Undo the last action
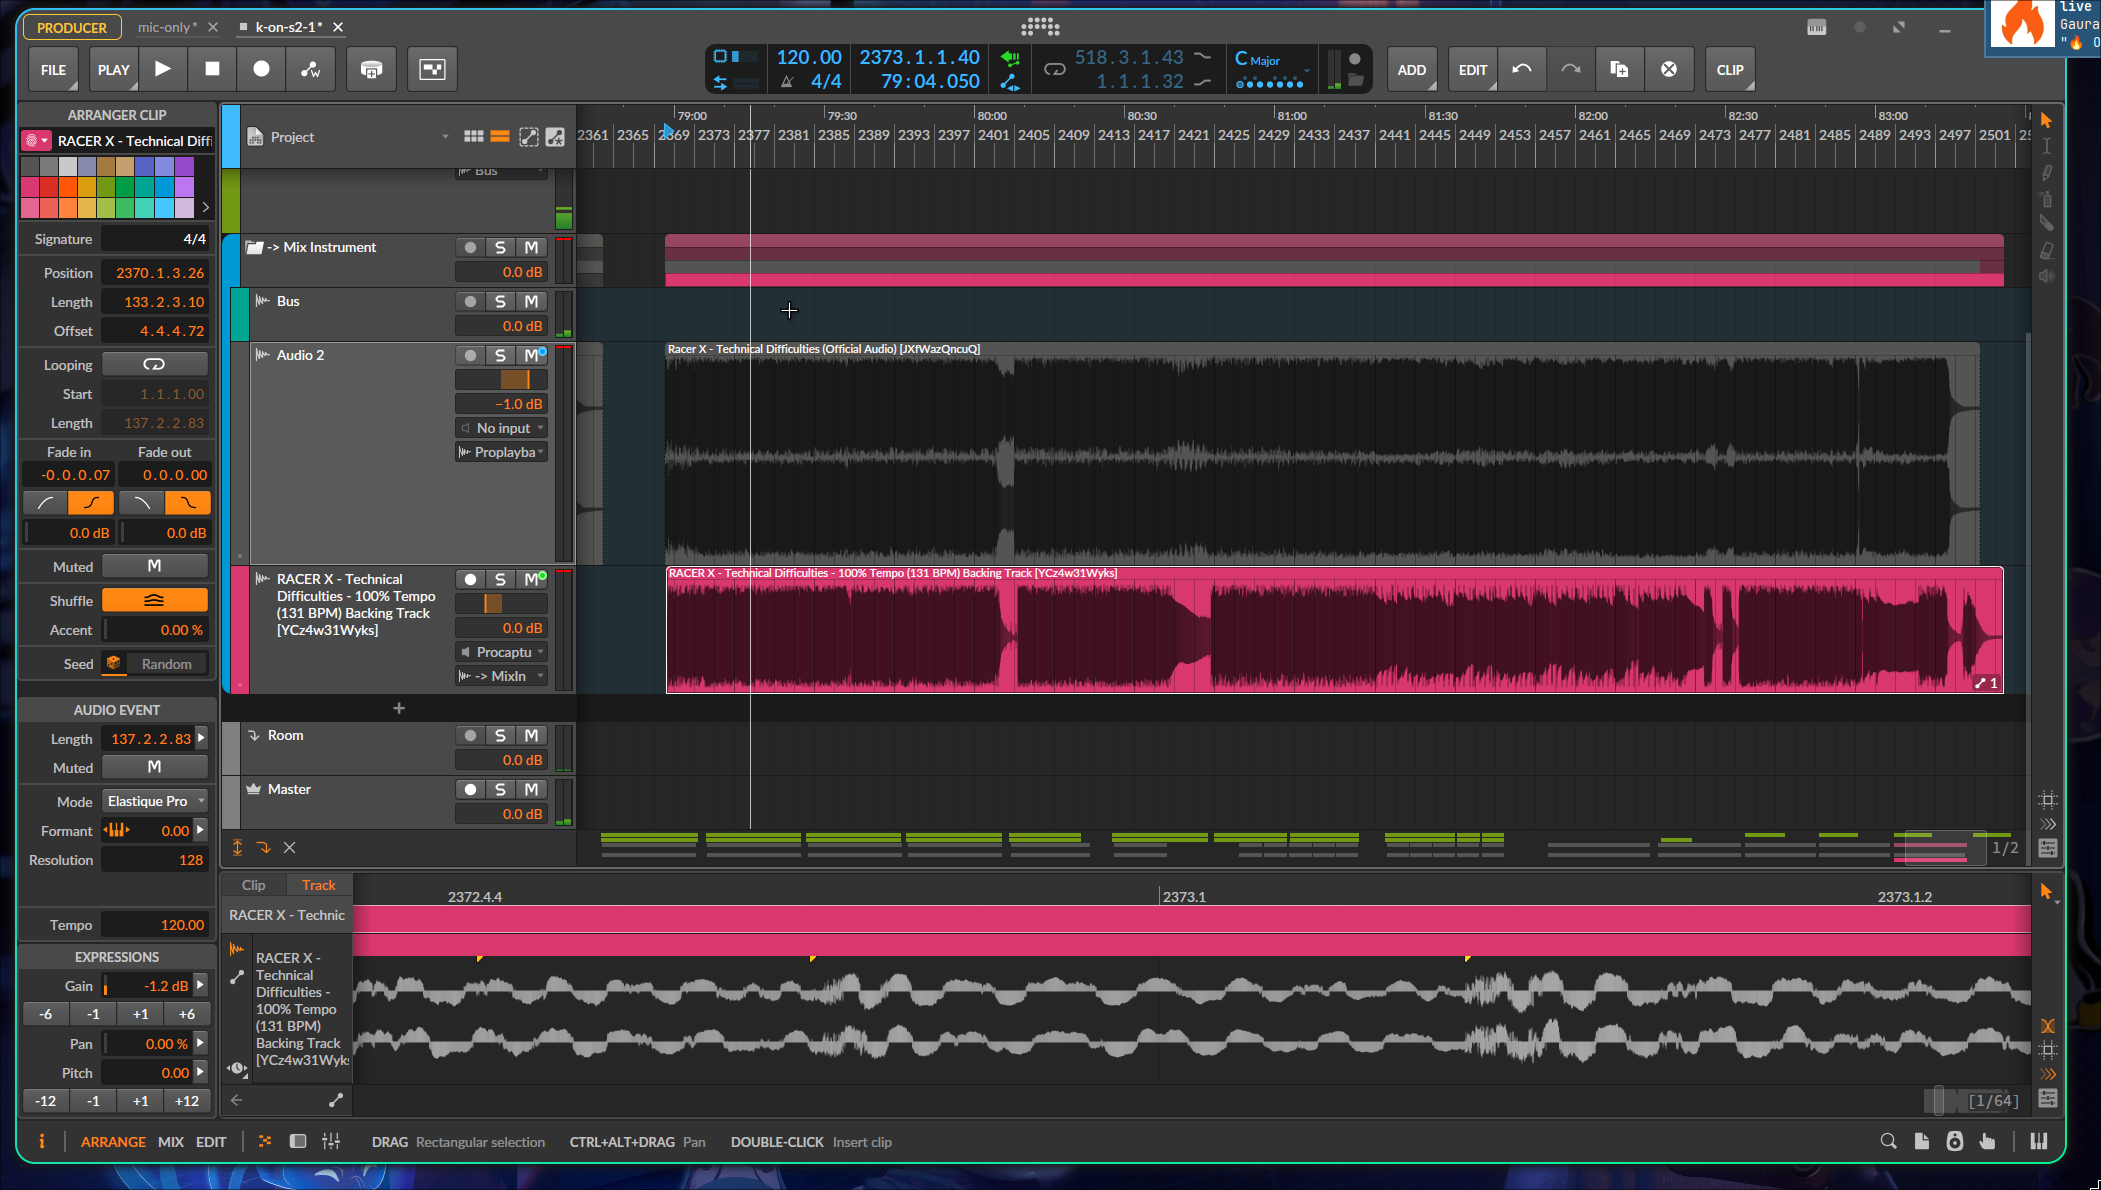Screen dimensions: 2101x1190 (1521, 69)
